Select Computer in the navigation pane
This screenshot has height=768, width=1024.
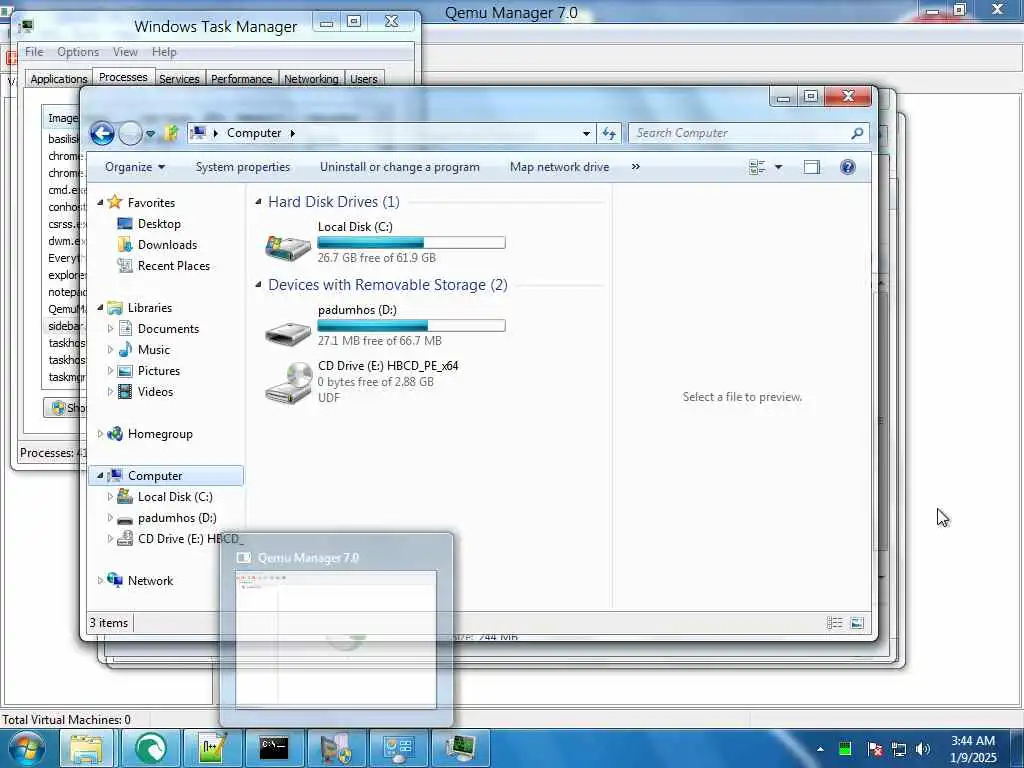[167, 475]
